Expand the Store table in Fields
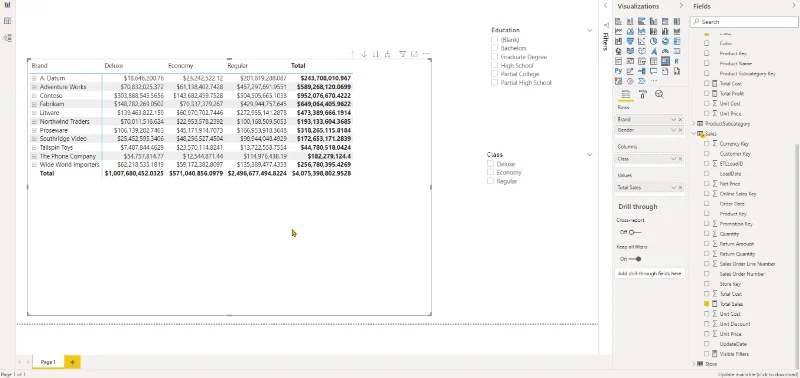 click(694, 364)
